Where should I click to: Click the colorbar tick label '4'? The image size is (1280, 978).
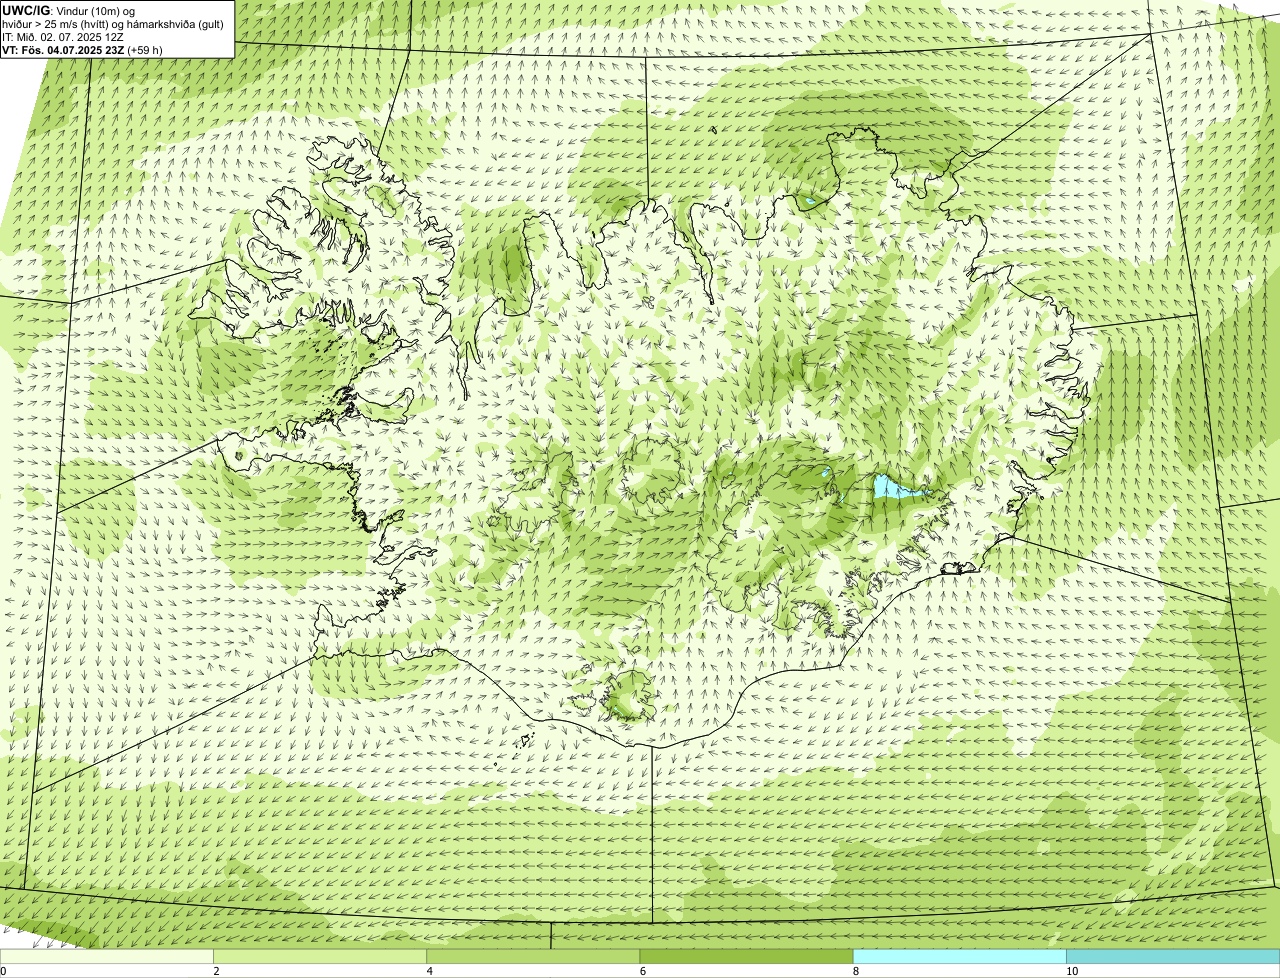click(x=430, y=971)
